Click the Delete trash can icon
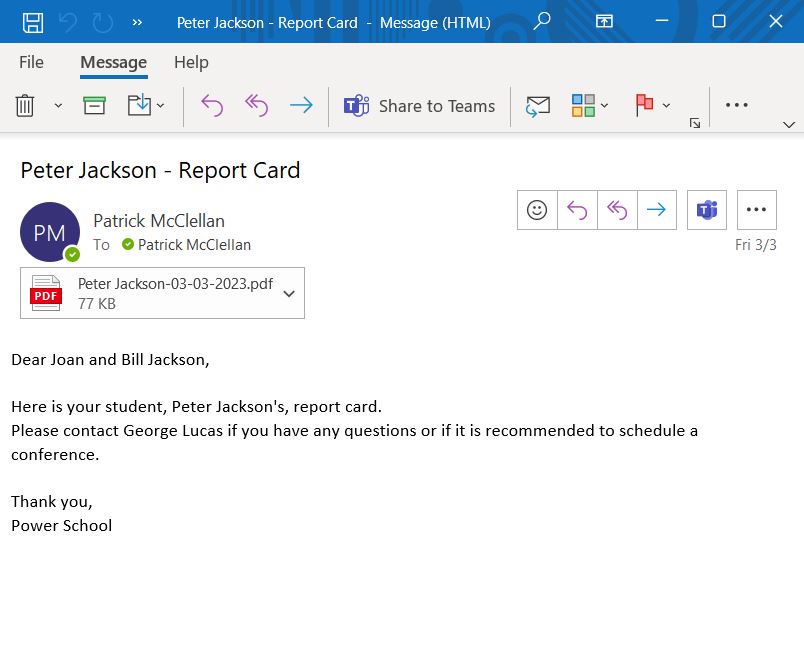Image resolution: width=804 pixels, height=665 pixels. point(26,106)
